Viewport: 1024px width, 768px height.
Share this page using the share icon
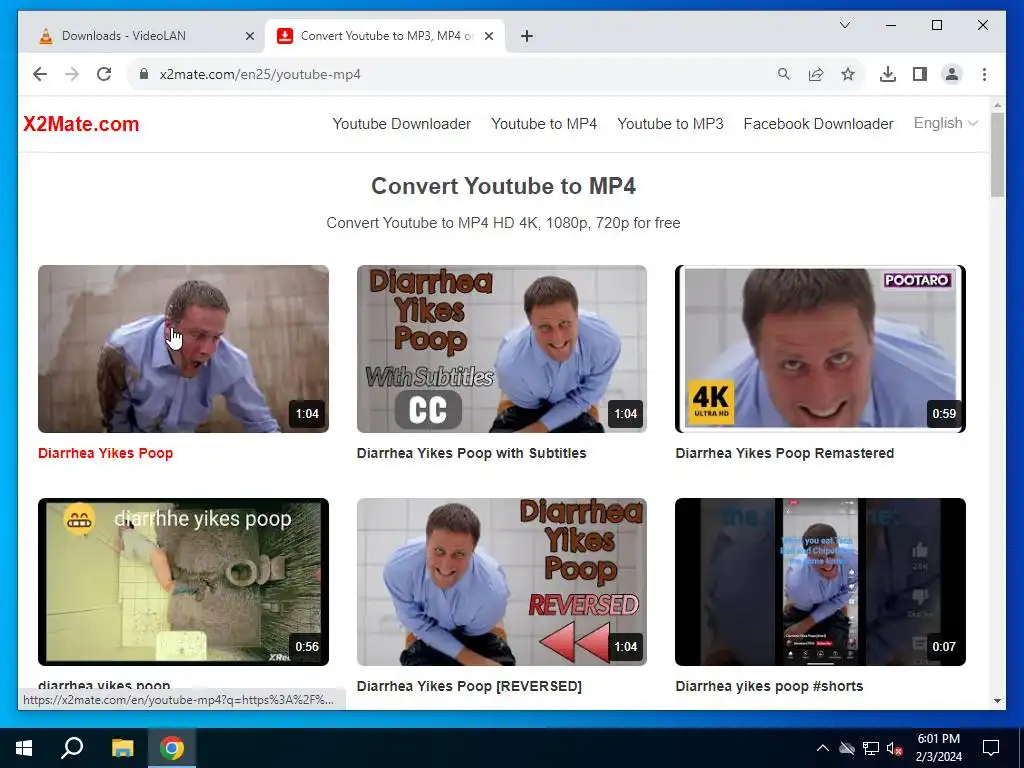(816, 74)
